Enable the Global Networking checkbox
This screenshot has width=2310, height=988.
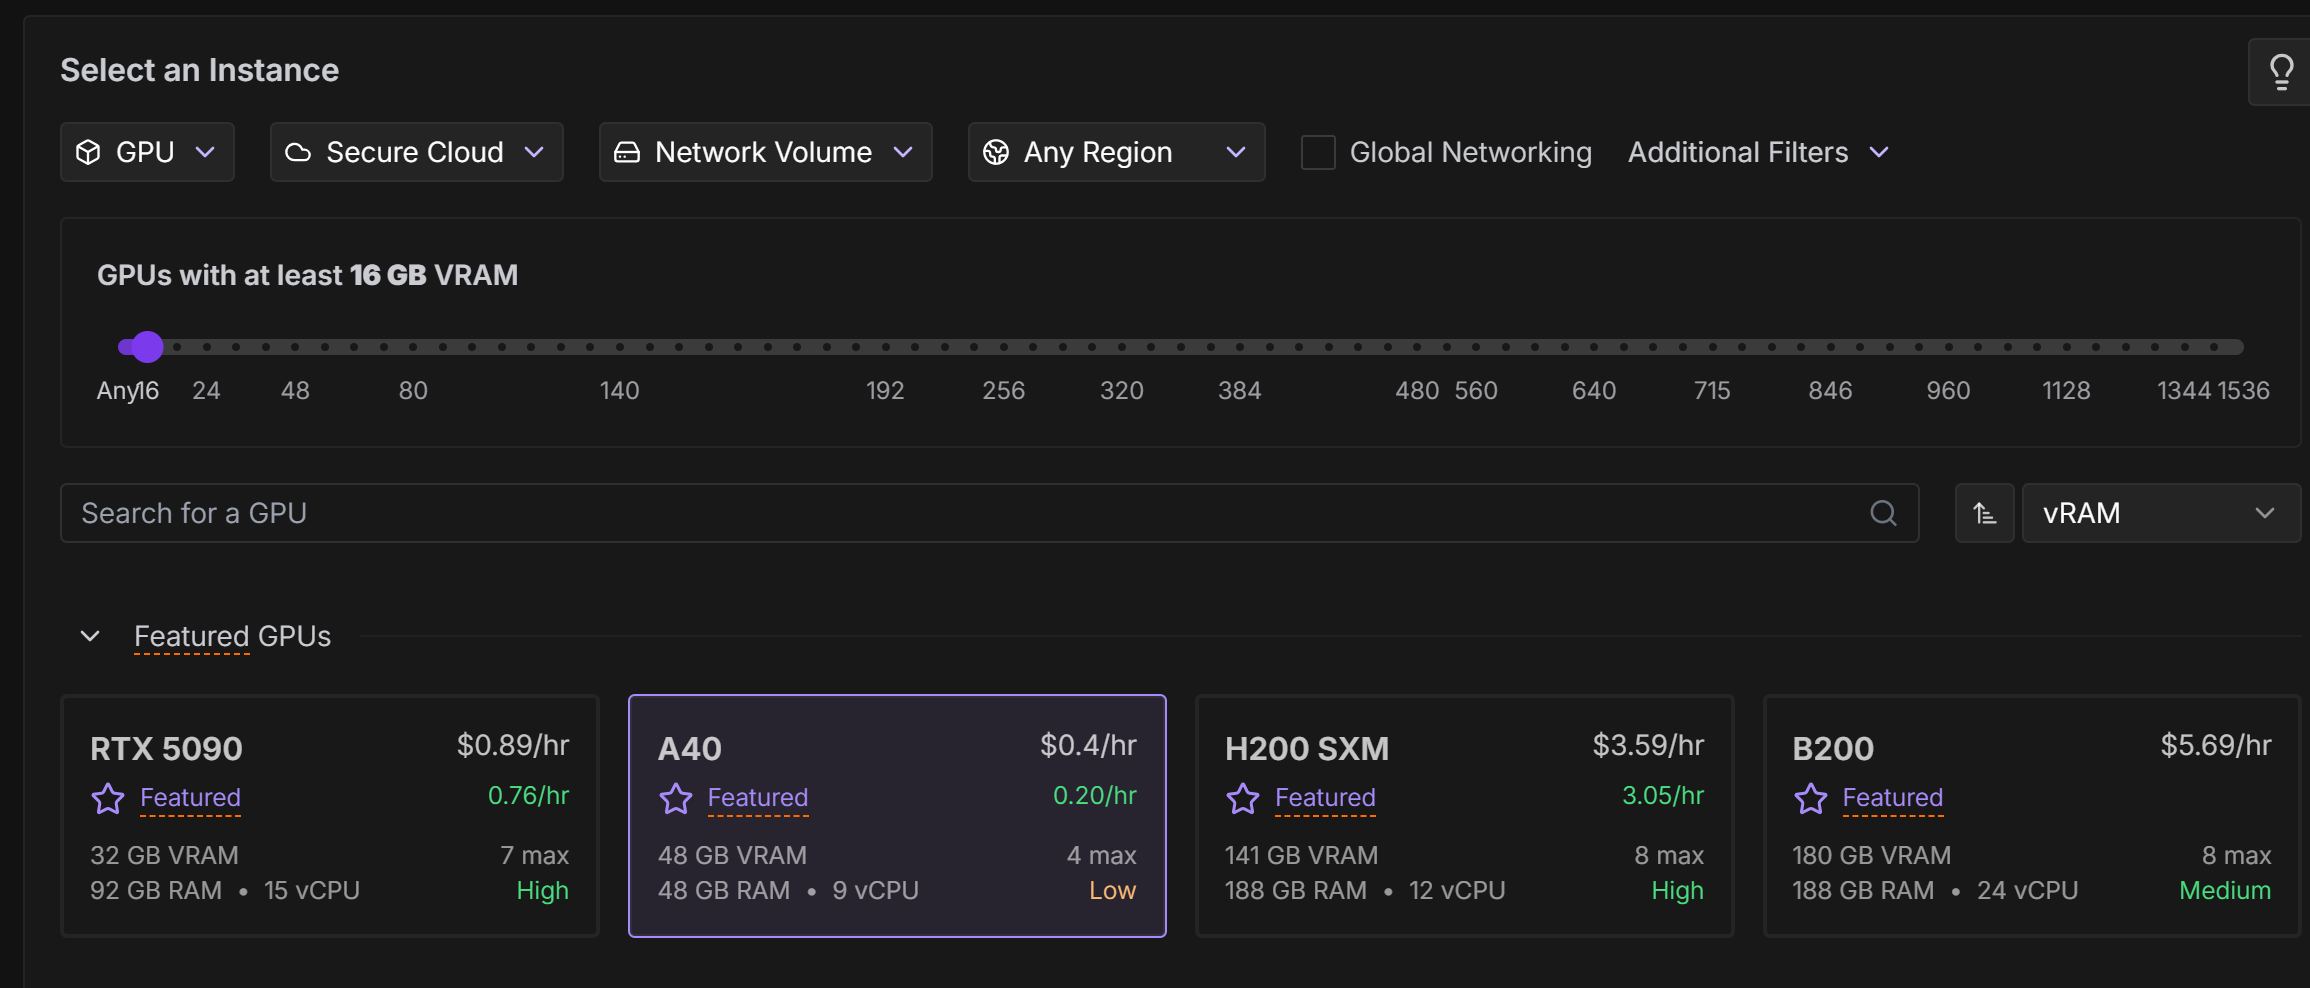(x=1318, y=152)
